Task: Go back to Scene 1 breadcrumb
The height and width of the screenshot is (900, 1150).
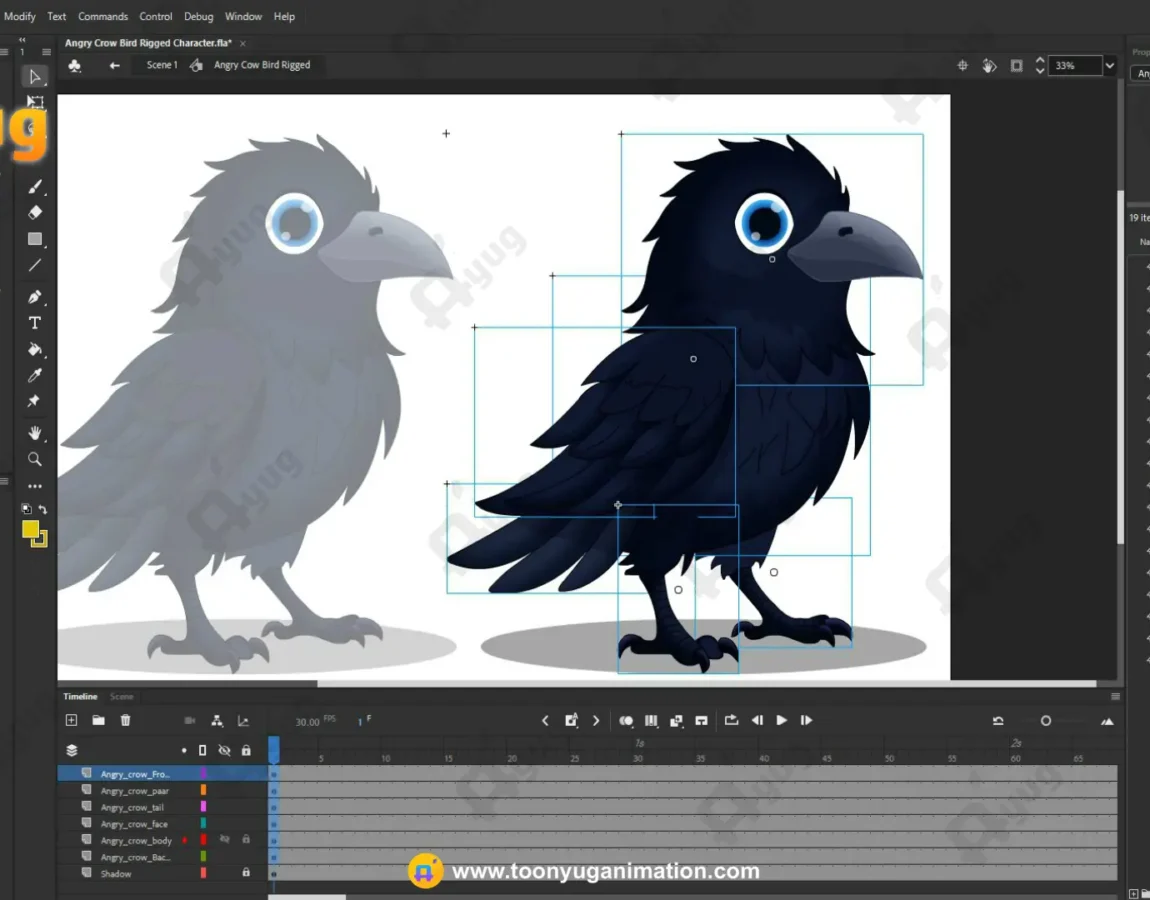Action: pos(161,65)
